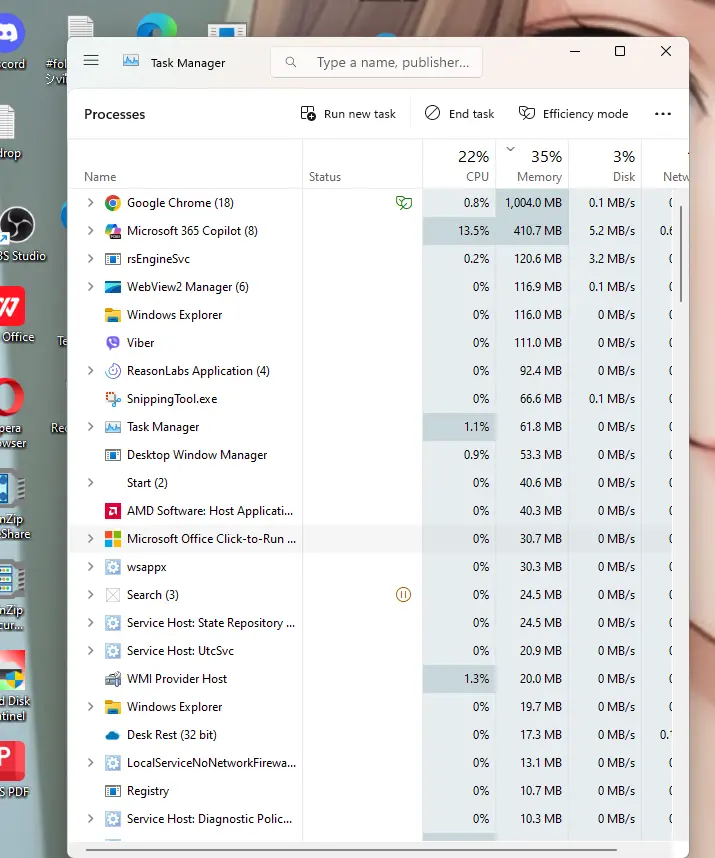715x858 pixels.
Task: Click Run new task button
Action: 348,114
